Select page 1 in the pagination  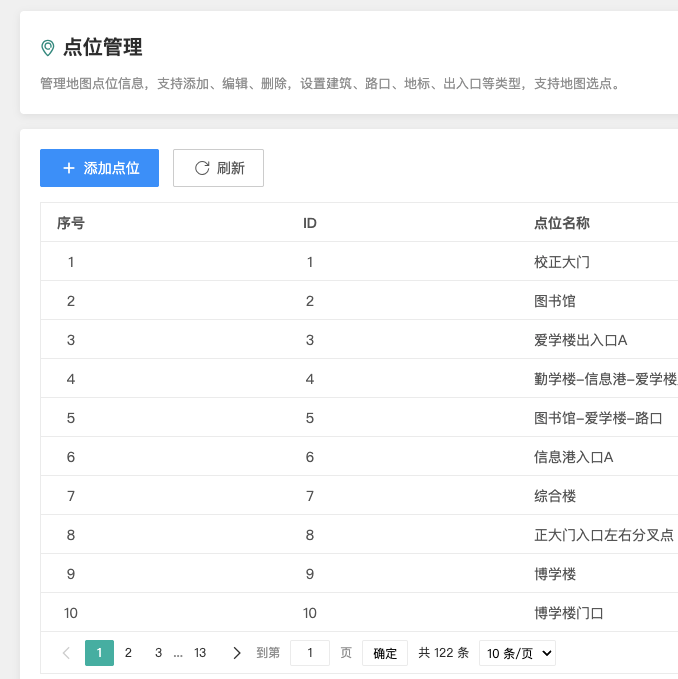(99, 653)
